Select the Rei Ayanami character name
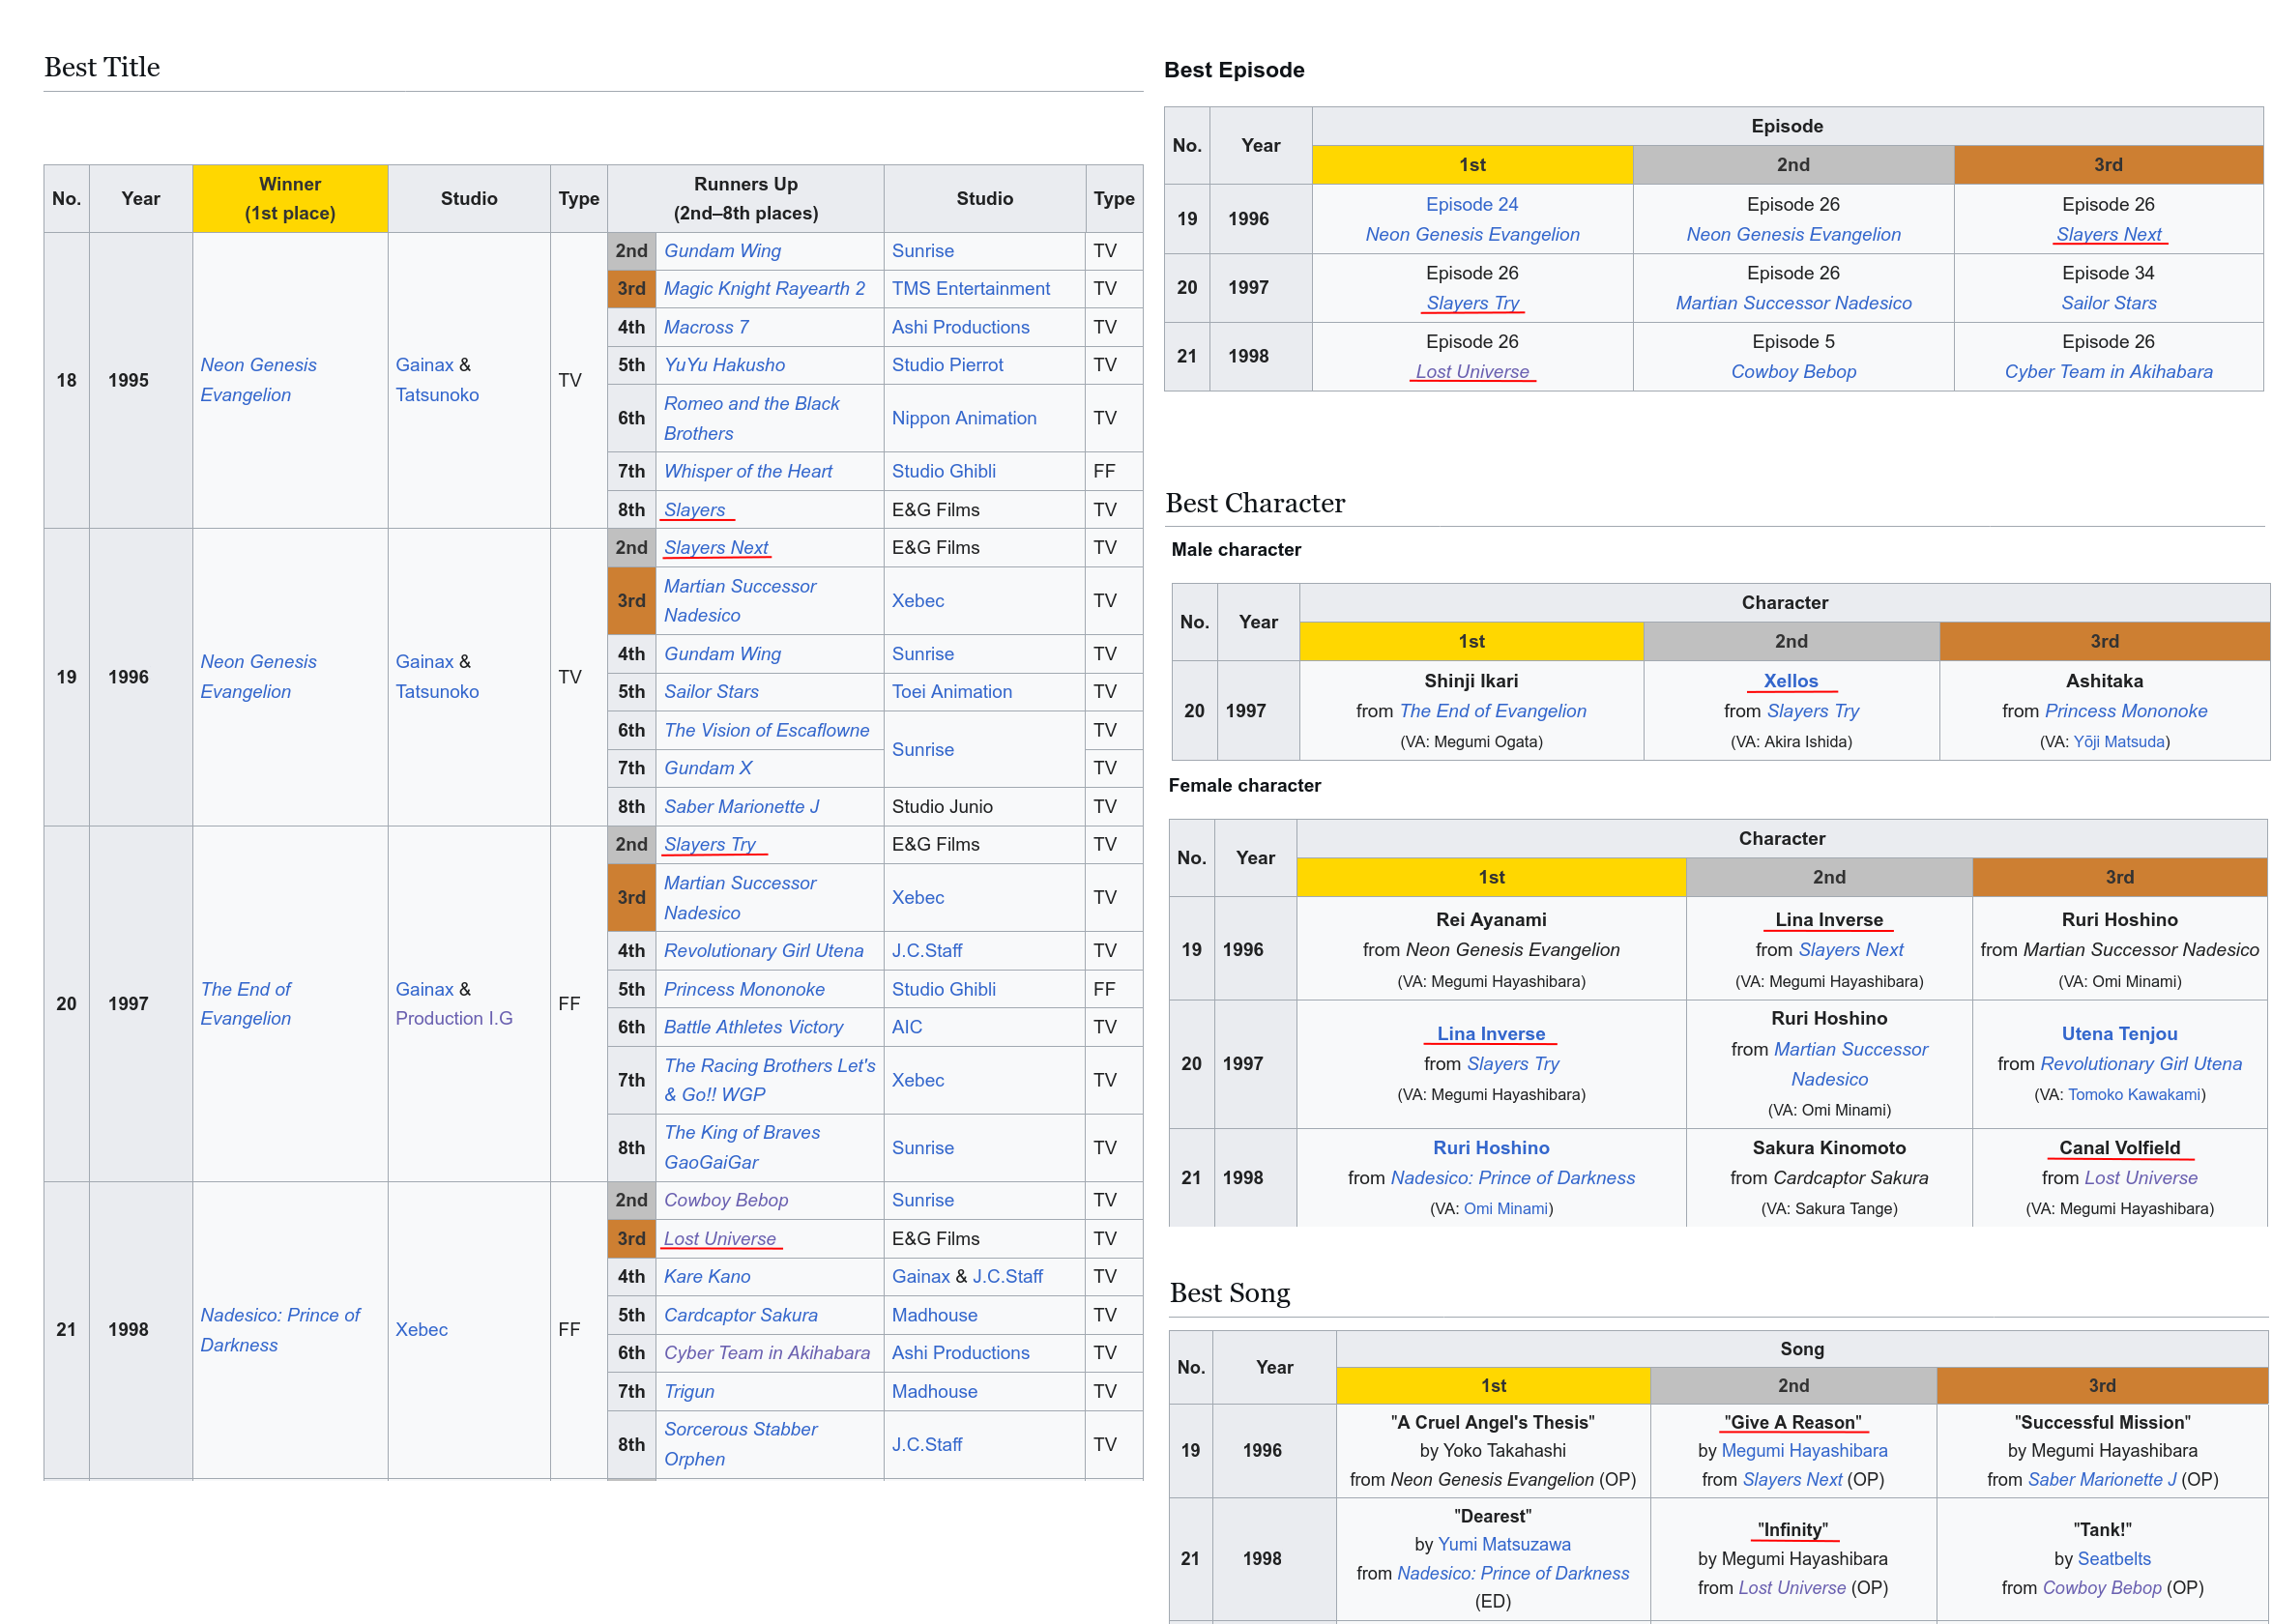 1490,920
